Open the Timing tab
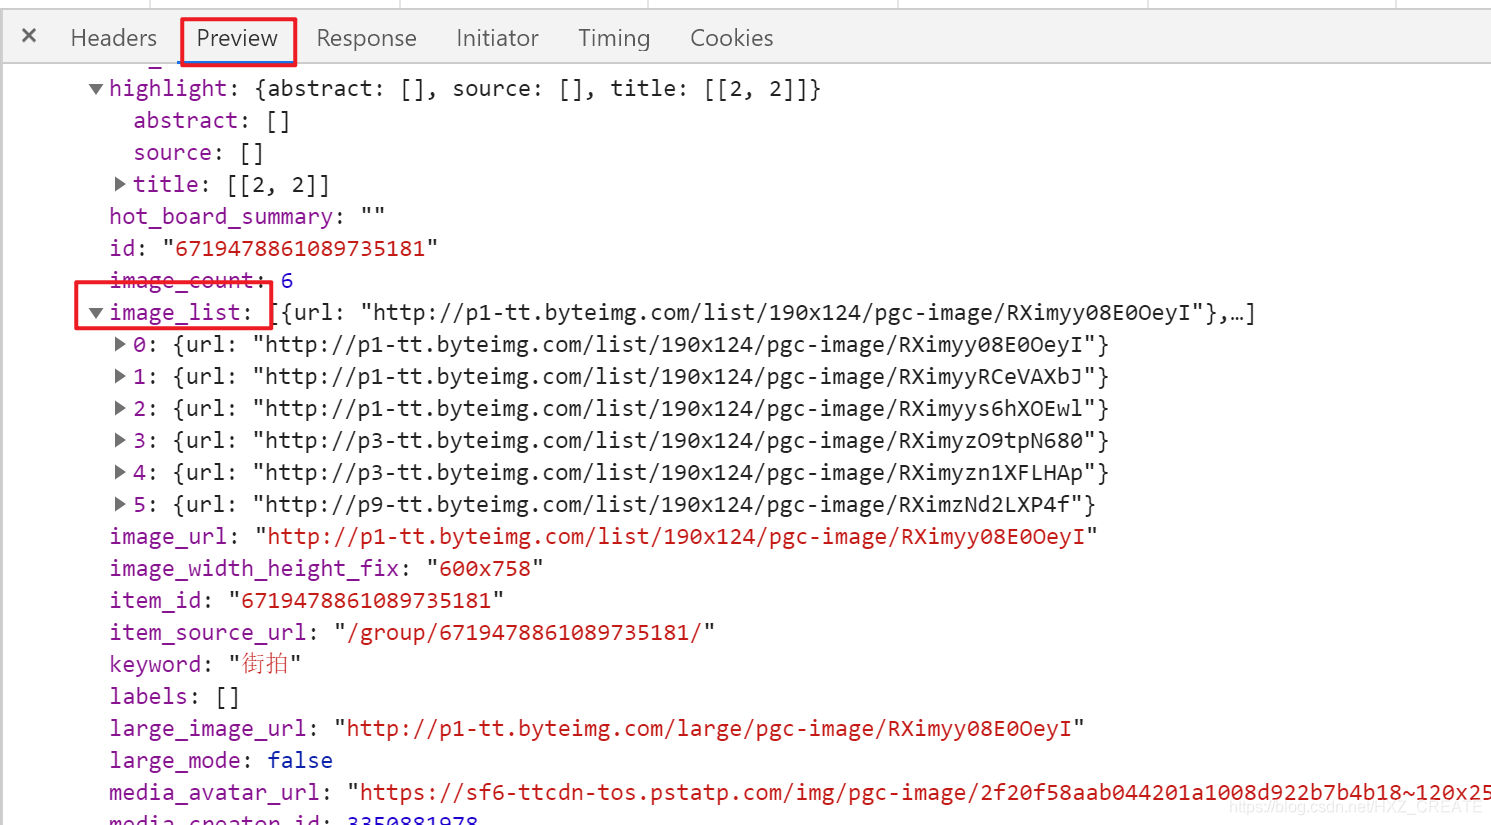The height and width of the screenshot is (825, 1491). tap(614, 38)
